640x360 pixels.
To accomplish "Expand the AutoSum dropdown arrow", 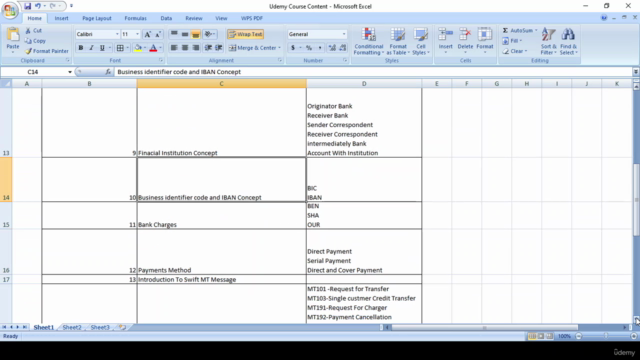I will [536, 31].
